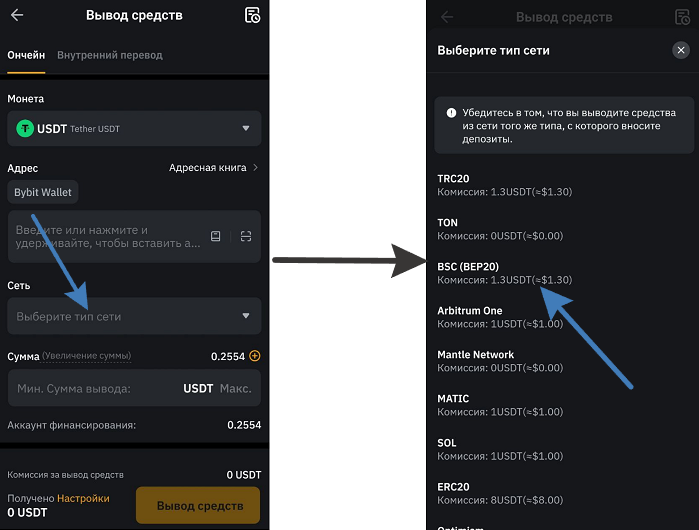Click the Настройки link

pos(83,498)
